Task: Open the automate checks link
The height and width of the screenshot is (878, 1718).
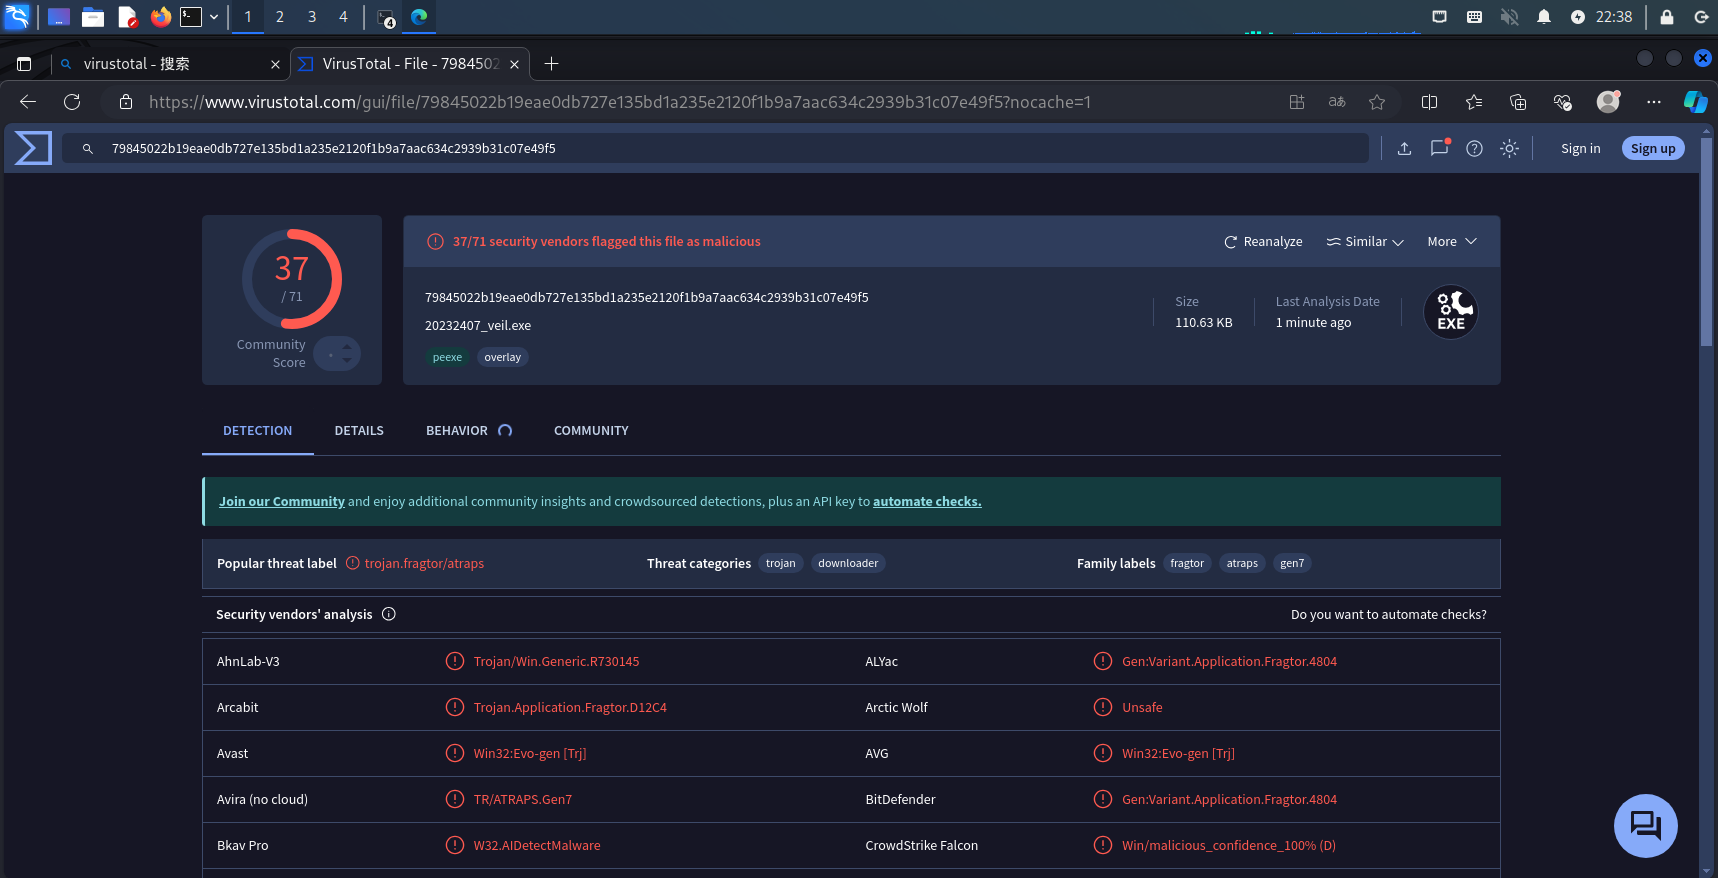Action: (x=927, y=502)
